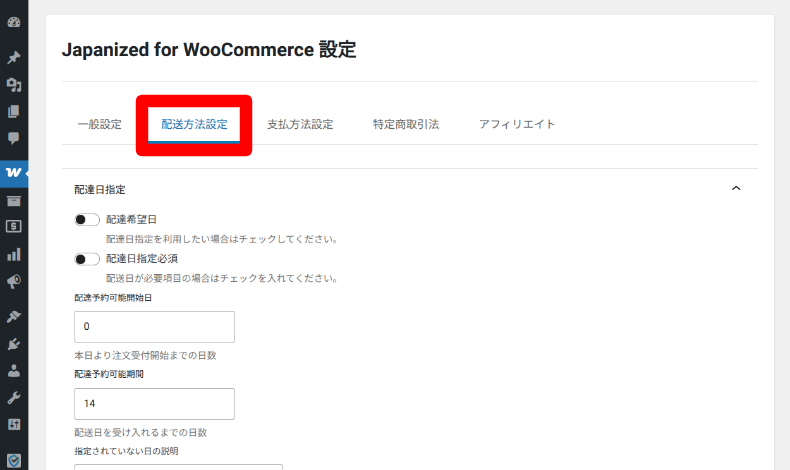Open the shield checkmark security icon
Image resolution: width=790 pixels, height=470 pixels.
click(14, 460)
